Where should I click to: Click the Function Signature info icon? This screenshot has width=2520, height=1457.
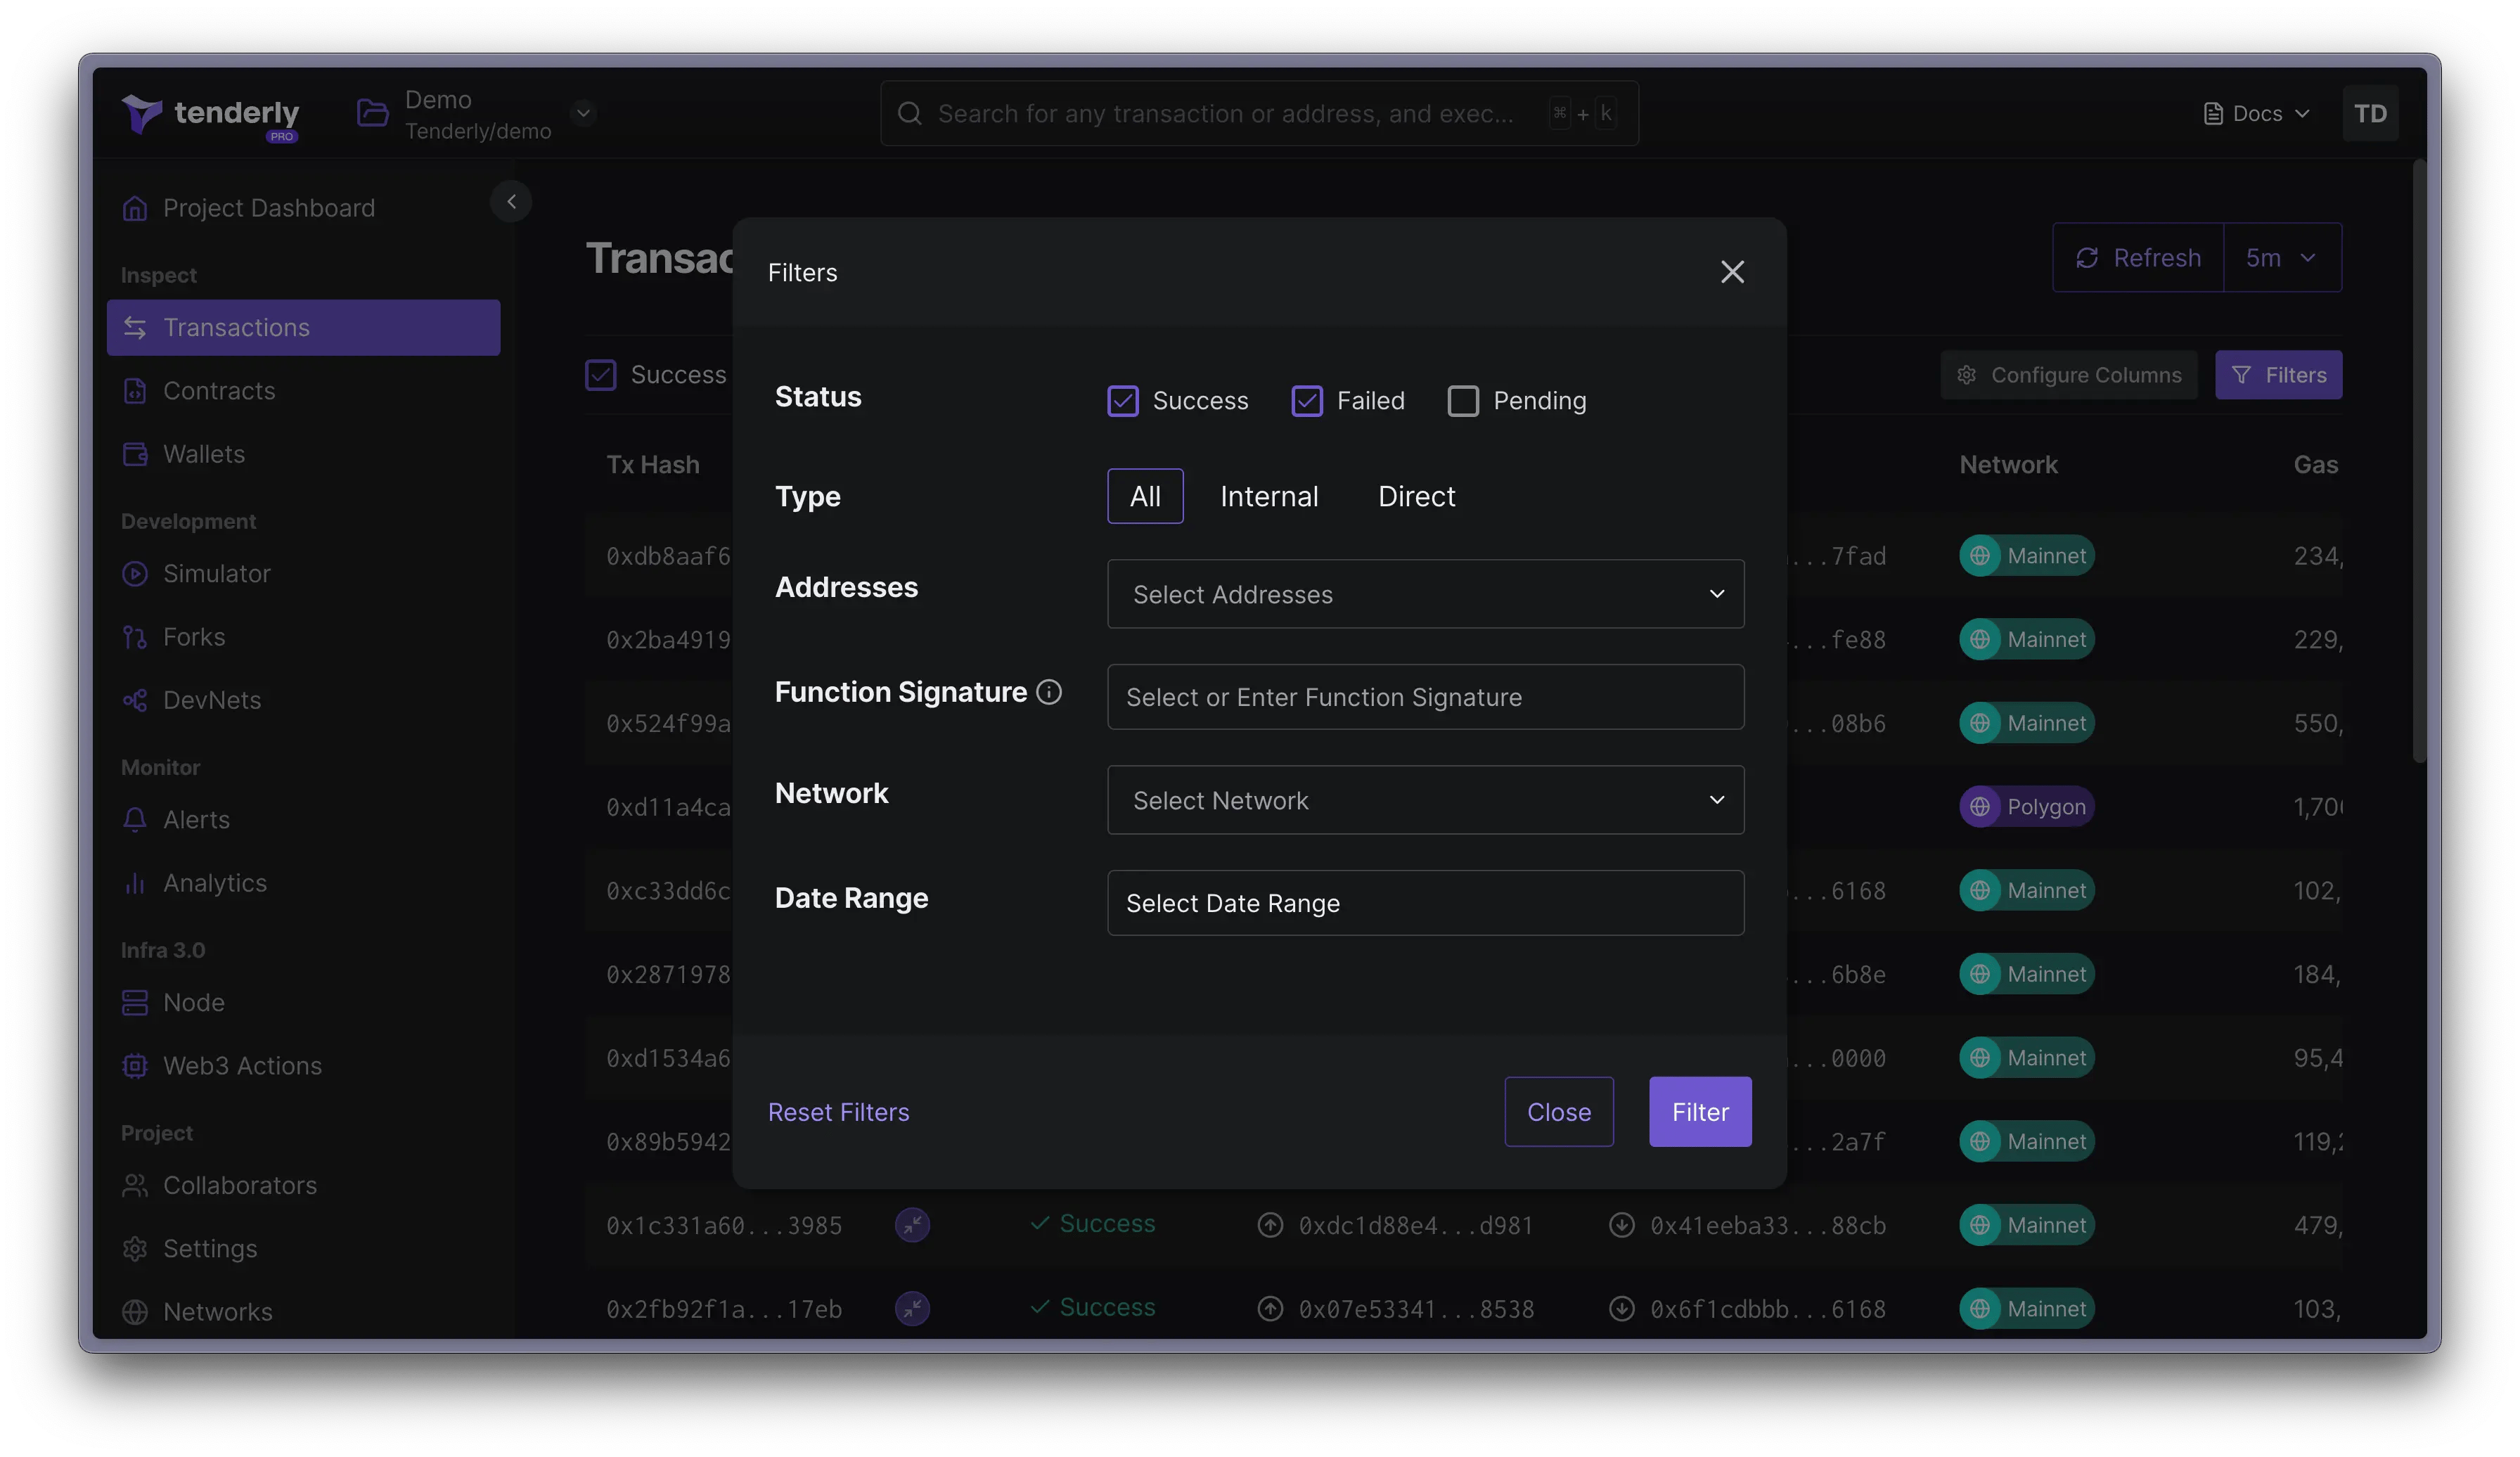click(1049, 692)
